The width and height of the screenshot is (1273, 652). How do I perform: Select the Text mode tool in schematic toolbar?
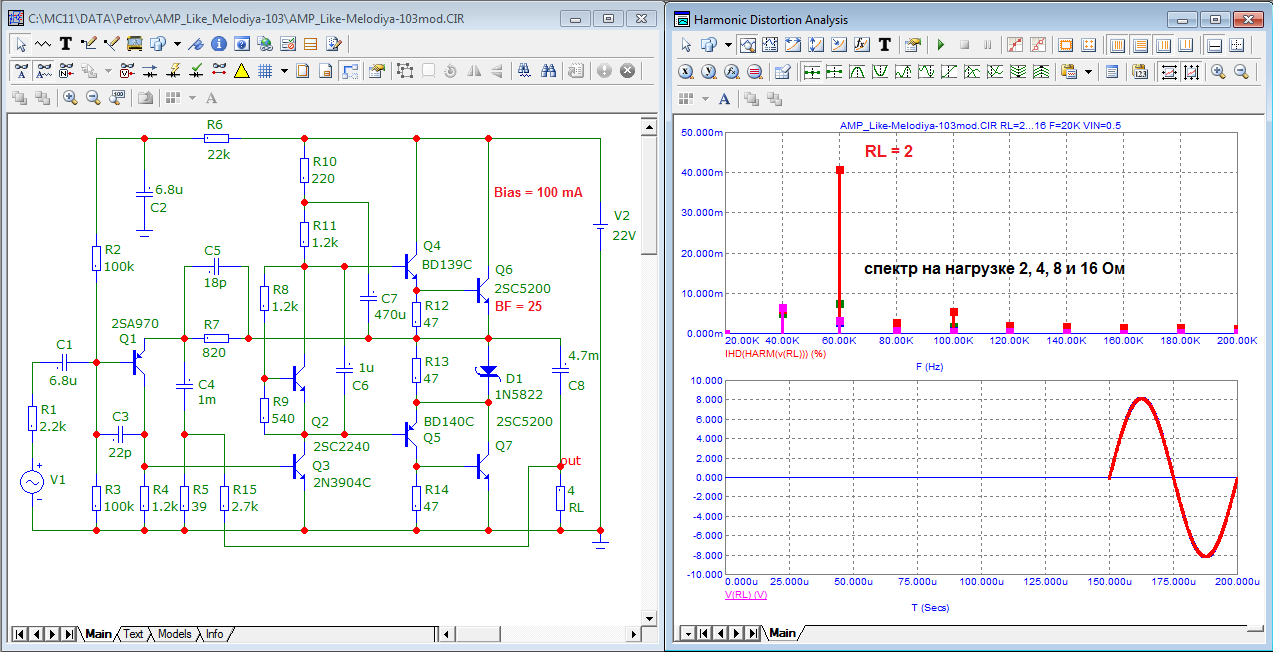[x=66, y=44]
